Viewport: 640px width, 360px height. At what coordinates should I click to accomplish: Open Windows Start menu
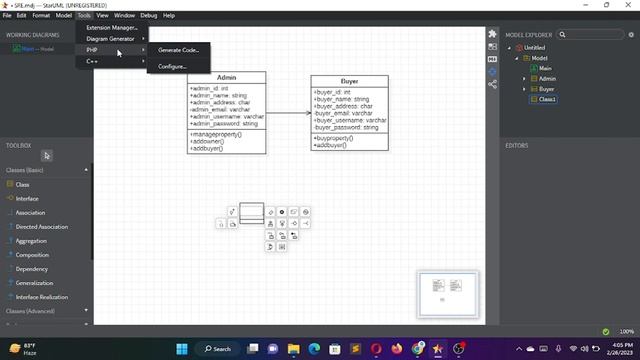tap(182, 349)
